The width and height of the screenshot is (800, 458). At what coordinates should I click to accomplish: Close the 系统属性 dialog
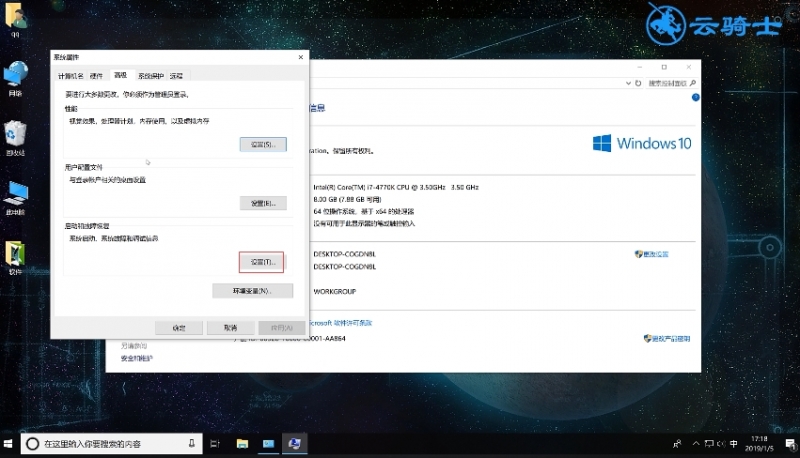301,57
